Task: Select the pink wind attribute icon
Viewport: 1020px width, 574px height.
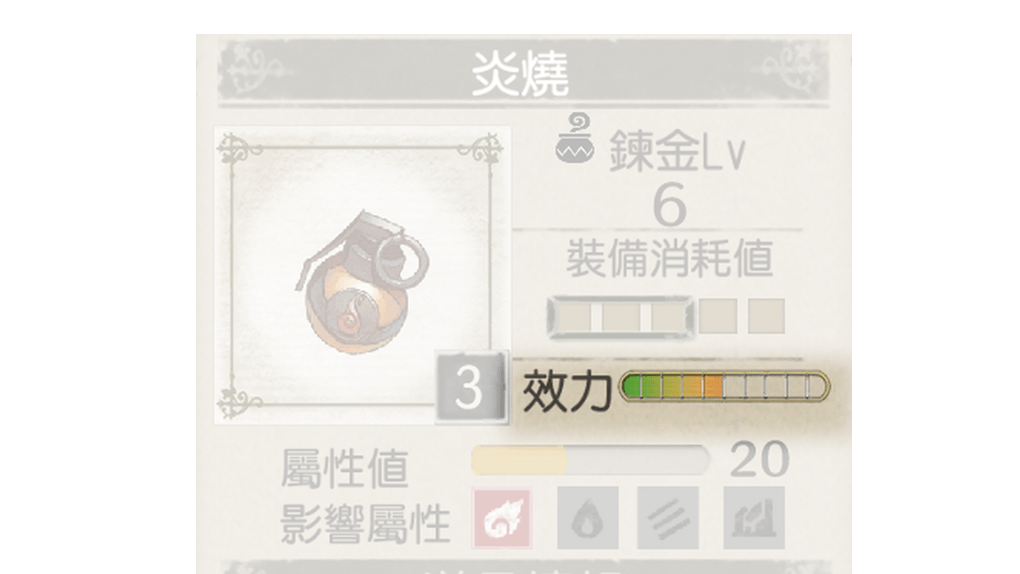Action: click(x=502, y=518)
